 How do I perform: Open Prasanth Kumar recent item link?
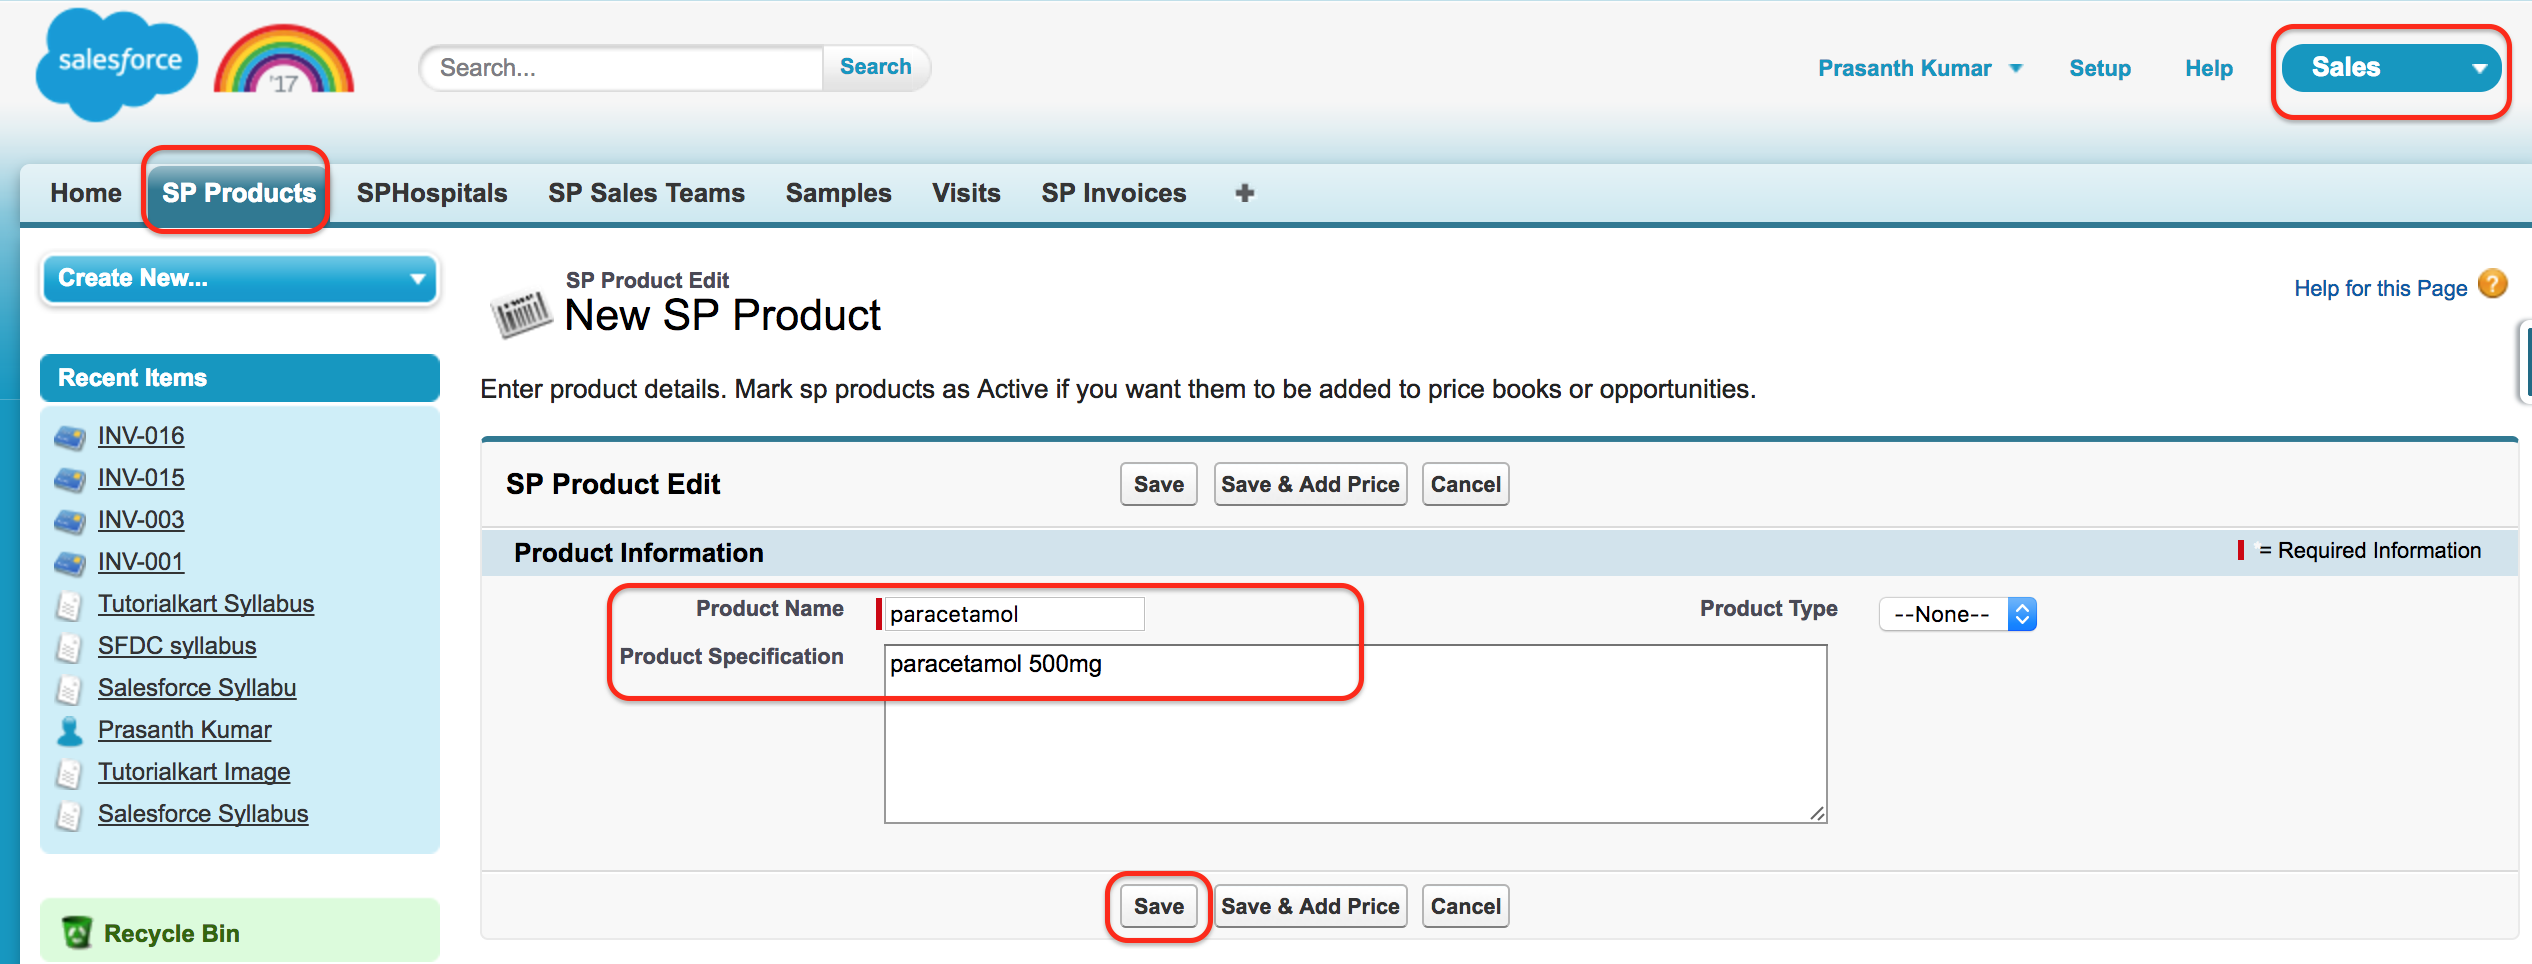pos(185,730)
